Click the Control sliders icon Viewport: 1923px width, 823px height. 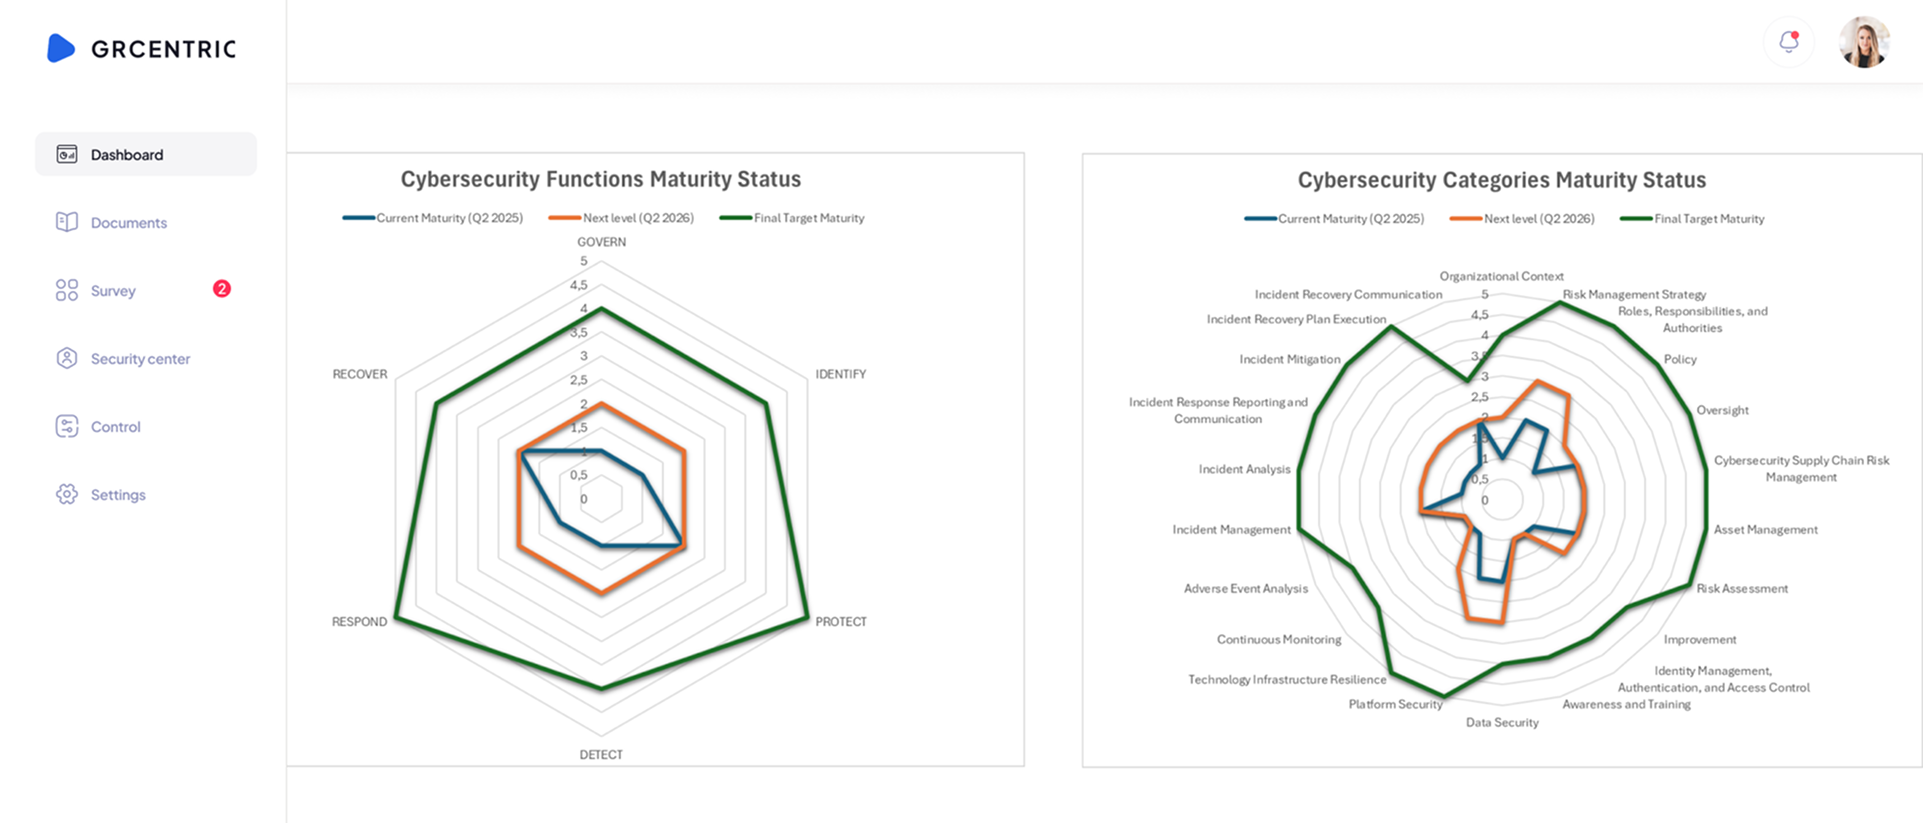(67, 426)
